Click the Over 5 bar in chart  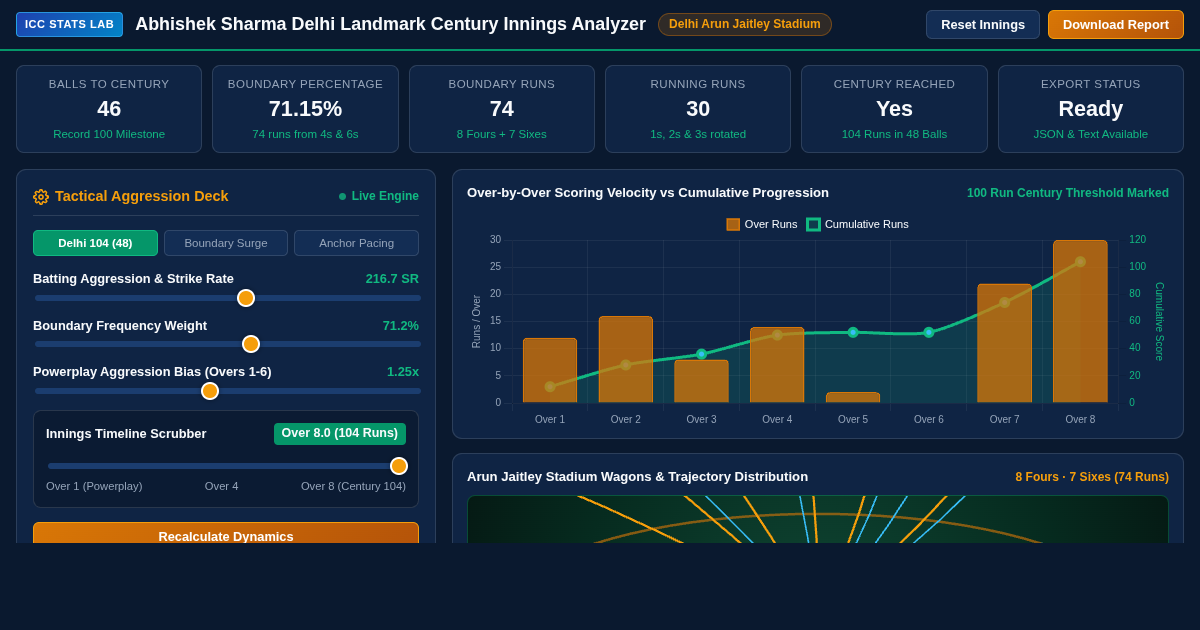[x=853, y=398]
